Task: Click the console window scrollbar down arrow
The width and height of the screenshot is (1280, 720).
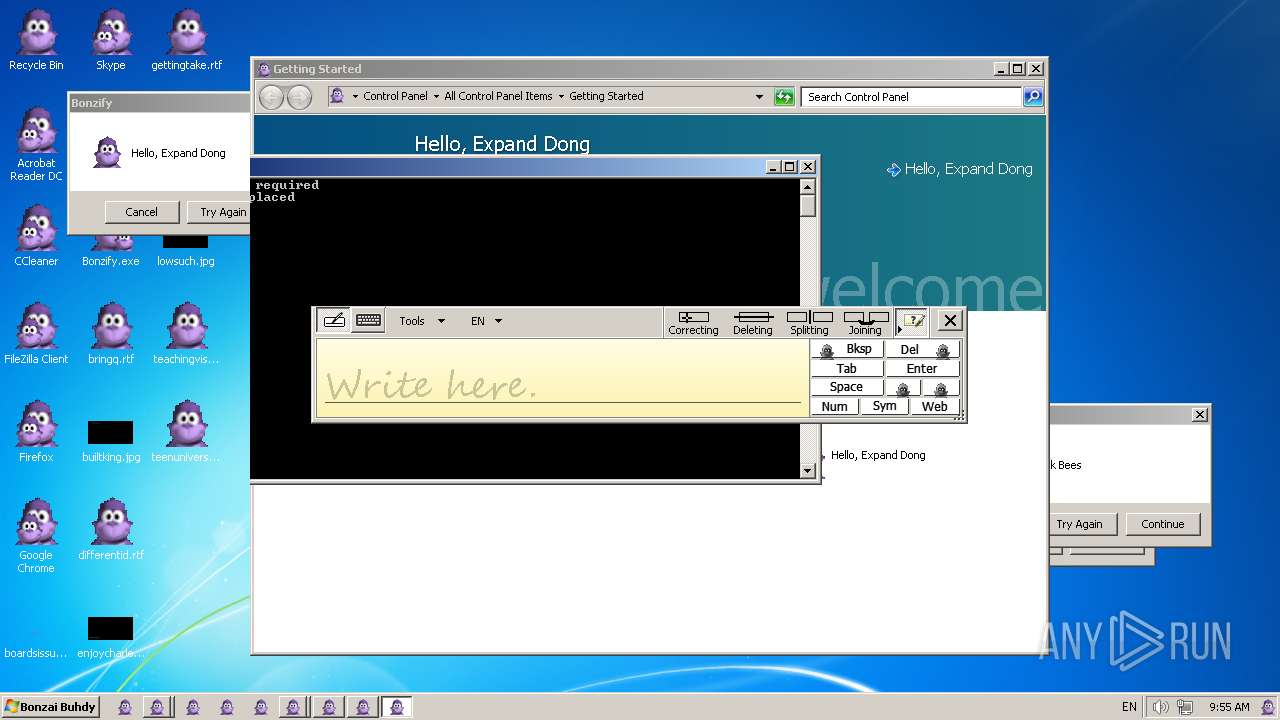Action: pos(808,470)
